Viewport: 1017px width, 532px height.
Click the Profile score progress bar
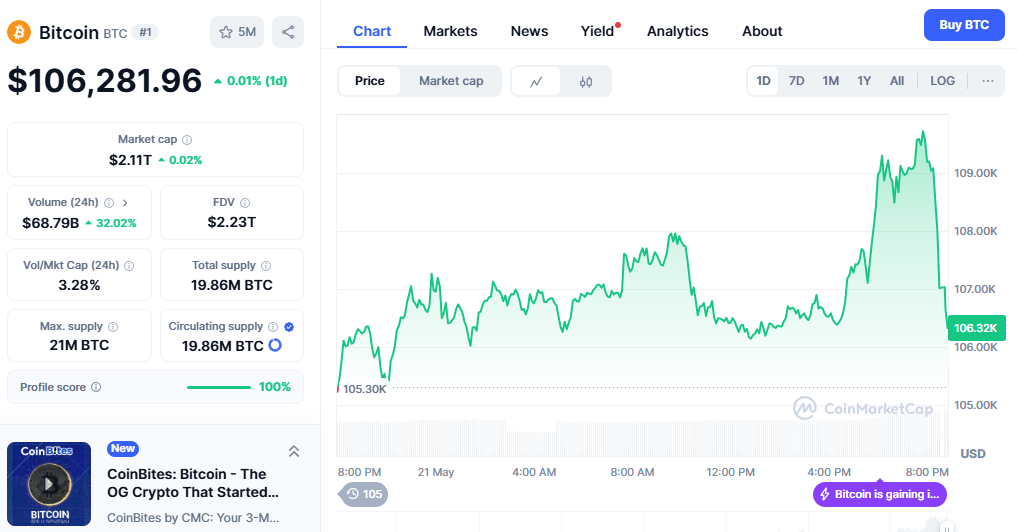(219, 387)
